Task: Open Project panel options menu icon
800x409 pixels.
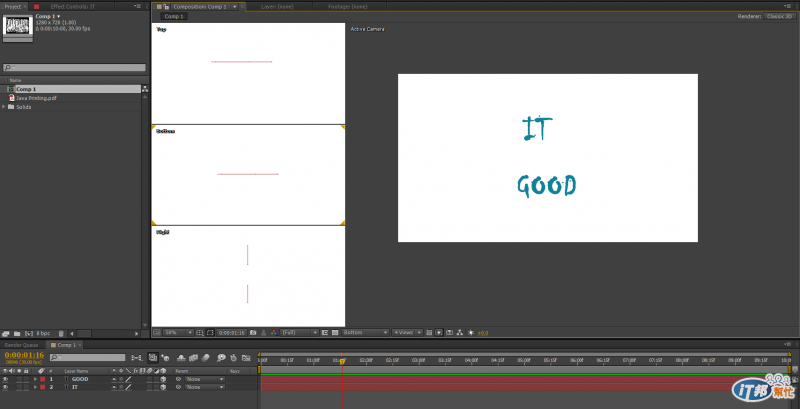Action: (138, 7)
